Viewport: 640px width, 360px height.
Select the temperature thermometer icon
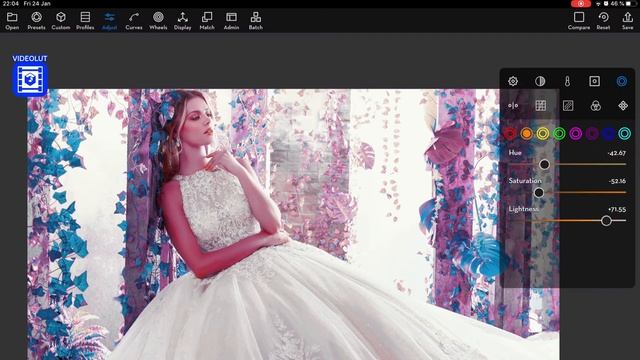567,81
